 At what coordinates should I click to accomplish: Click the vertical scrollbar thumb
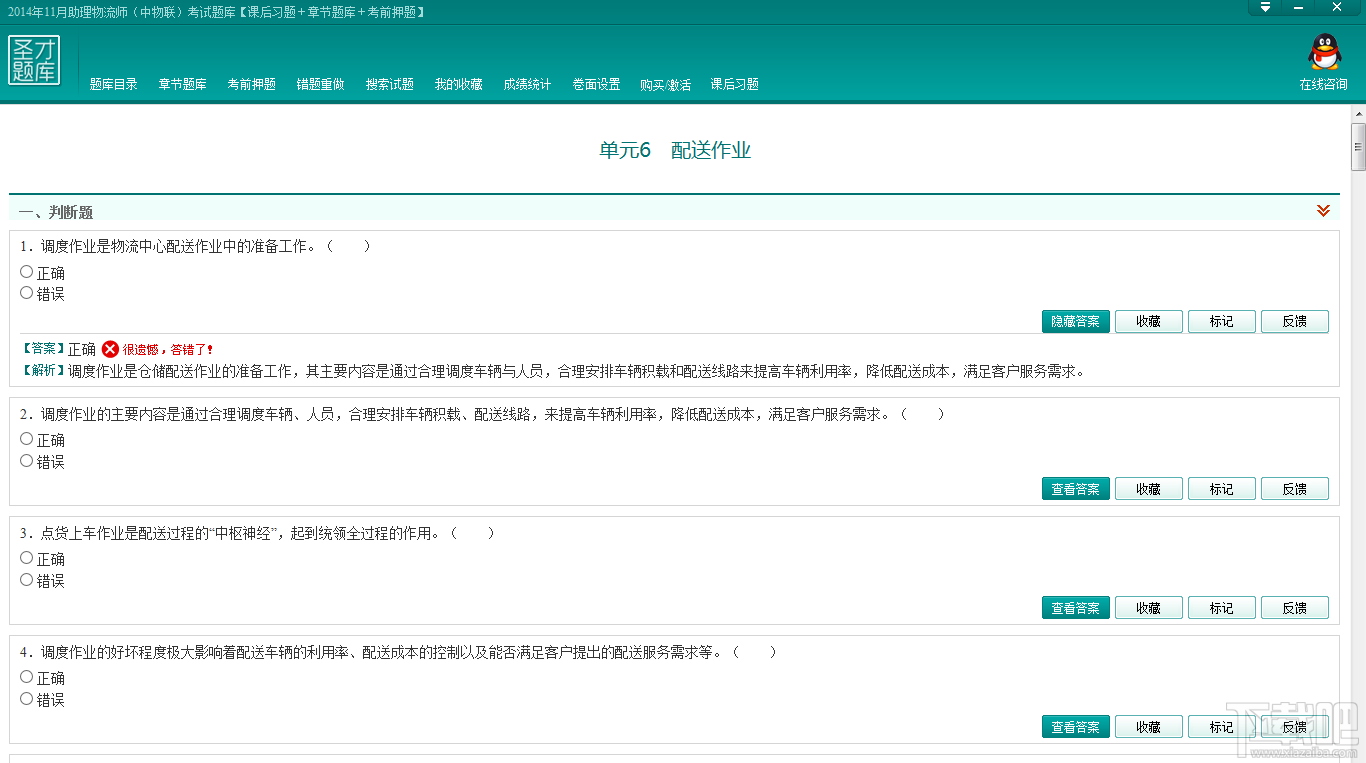(1358, 146)
